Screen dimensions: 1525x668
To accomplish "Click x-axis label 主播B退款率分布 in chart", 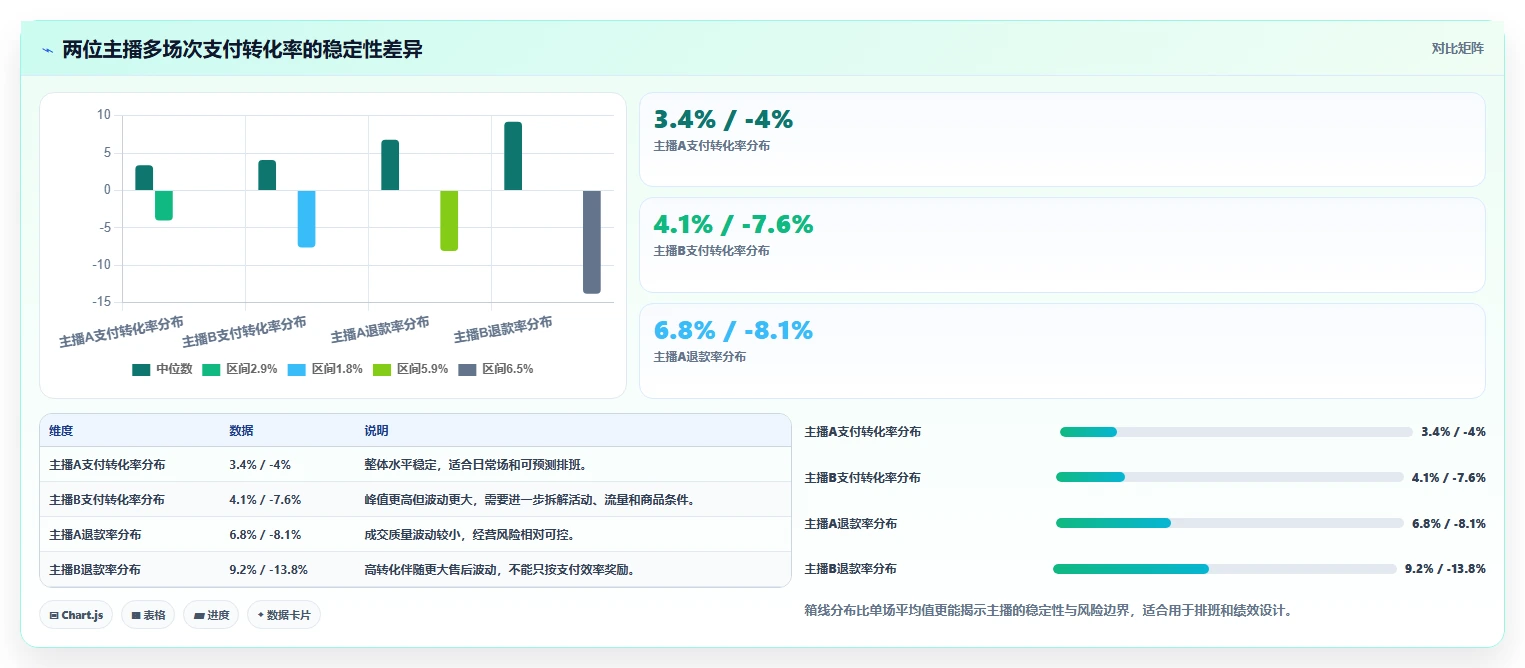I will [503, 330].
